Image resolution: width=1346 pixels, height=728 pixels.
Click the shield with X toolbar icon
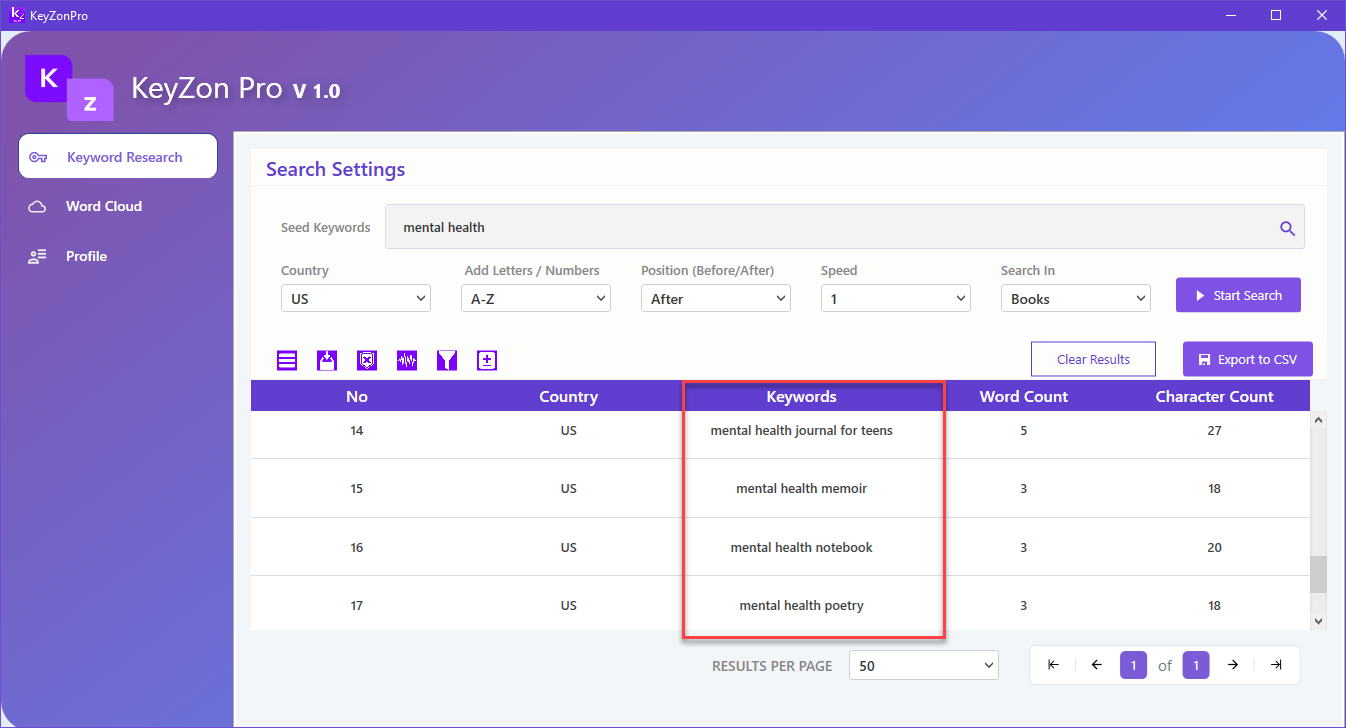(x=367, y=360)
